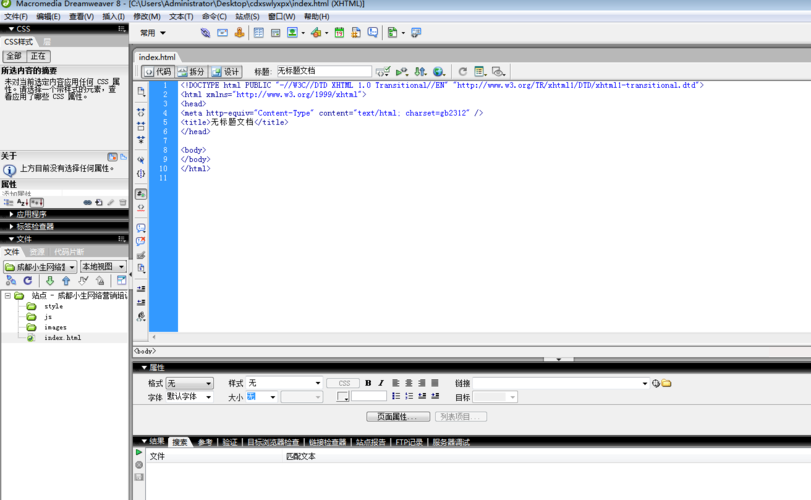Select the 验证 tab in results panel
811x500 pixels.
pyautogui.click(x=230, y=442)
